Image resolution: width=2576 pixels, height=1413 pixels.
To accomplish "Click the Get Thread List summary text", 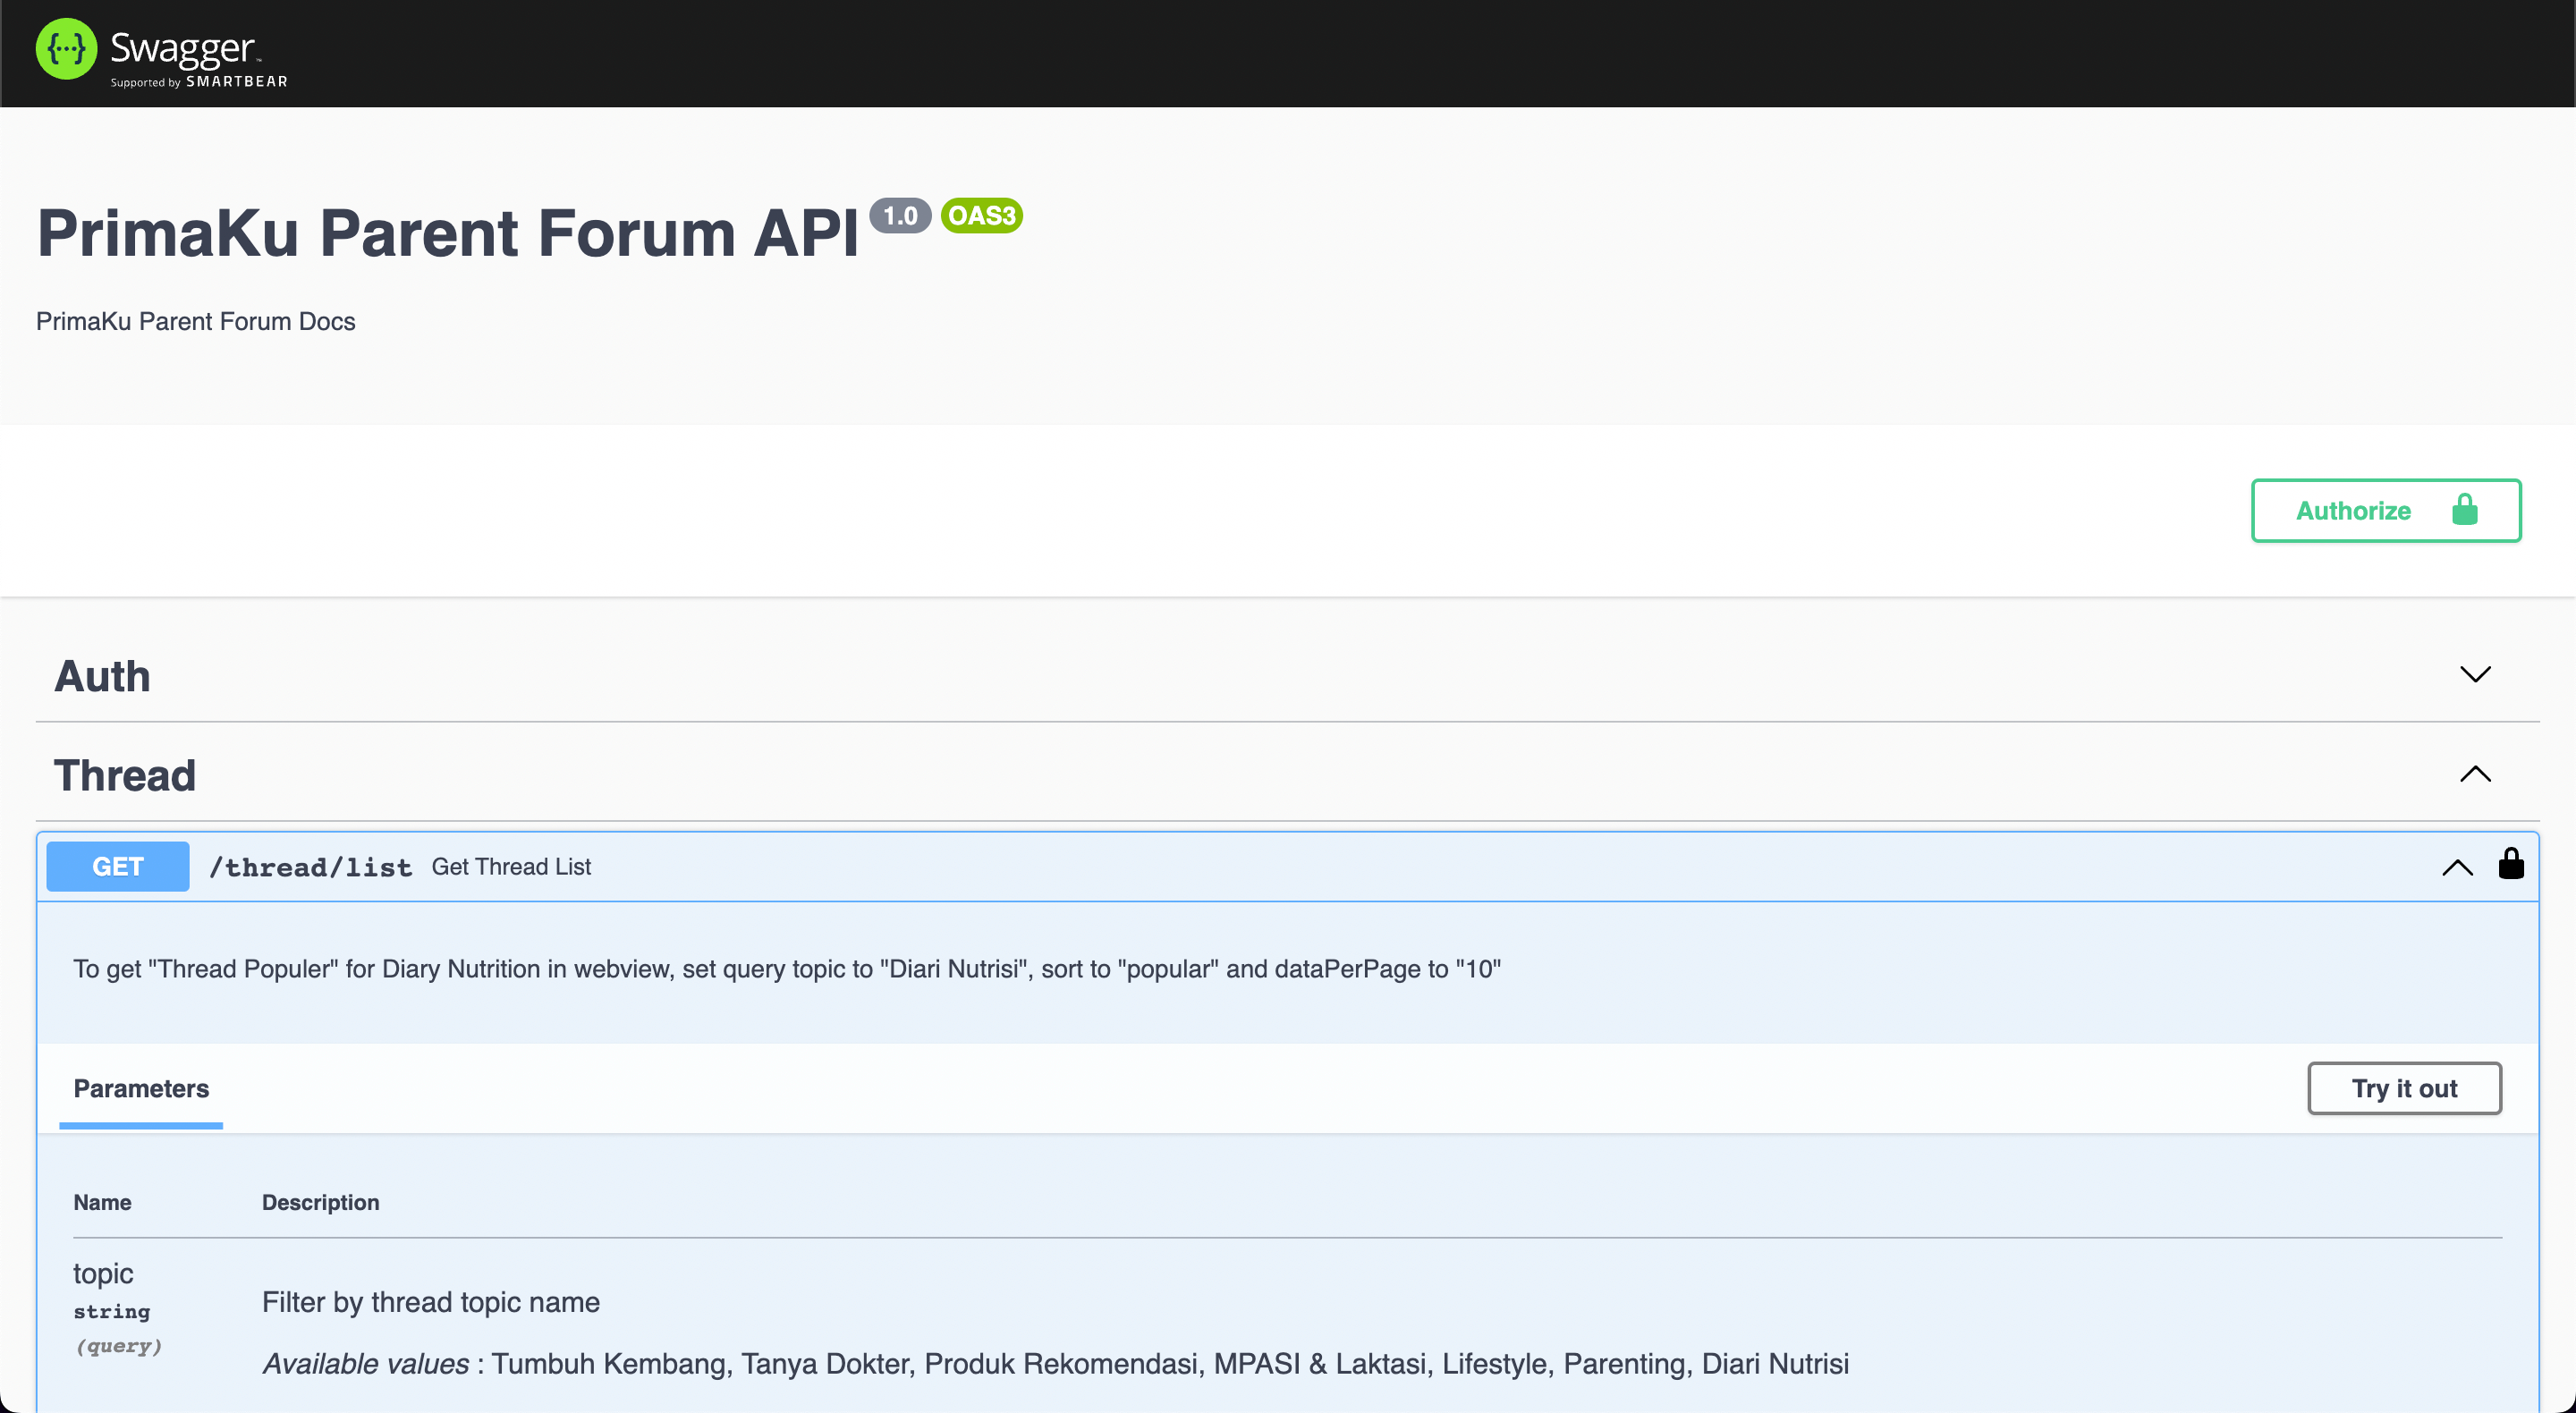I will [x=511, y=867].
